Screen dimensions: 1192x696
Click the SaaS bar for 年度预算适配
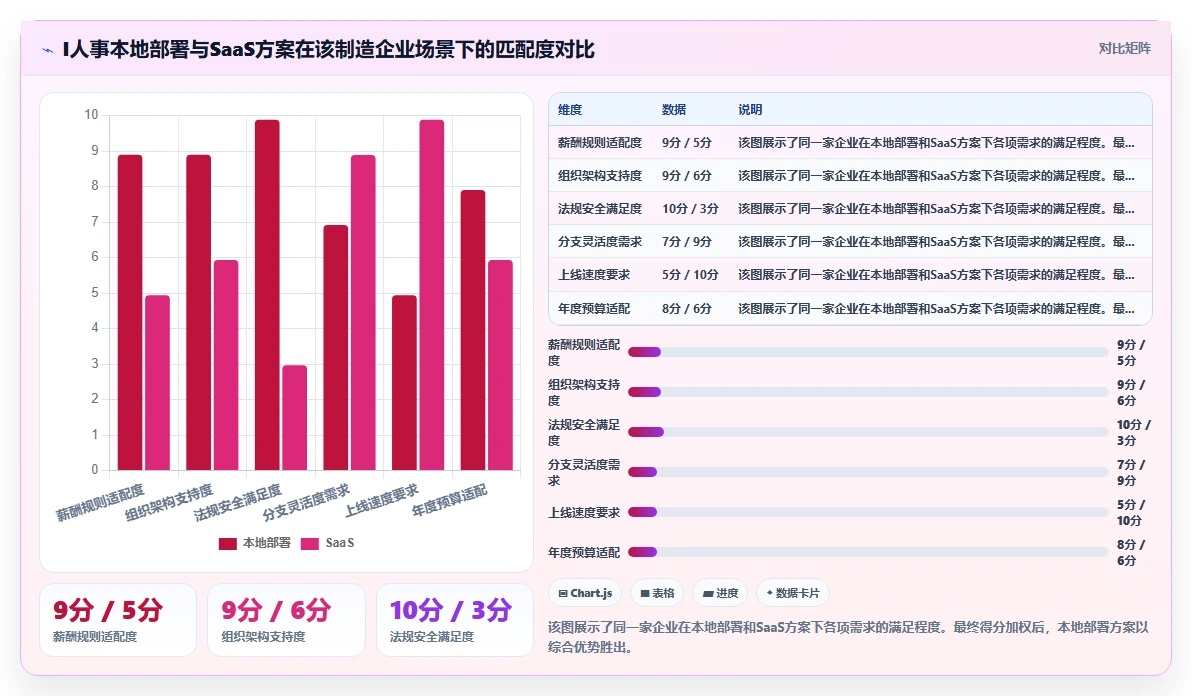pos(500,365)
